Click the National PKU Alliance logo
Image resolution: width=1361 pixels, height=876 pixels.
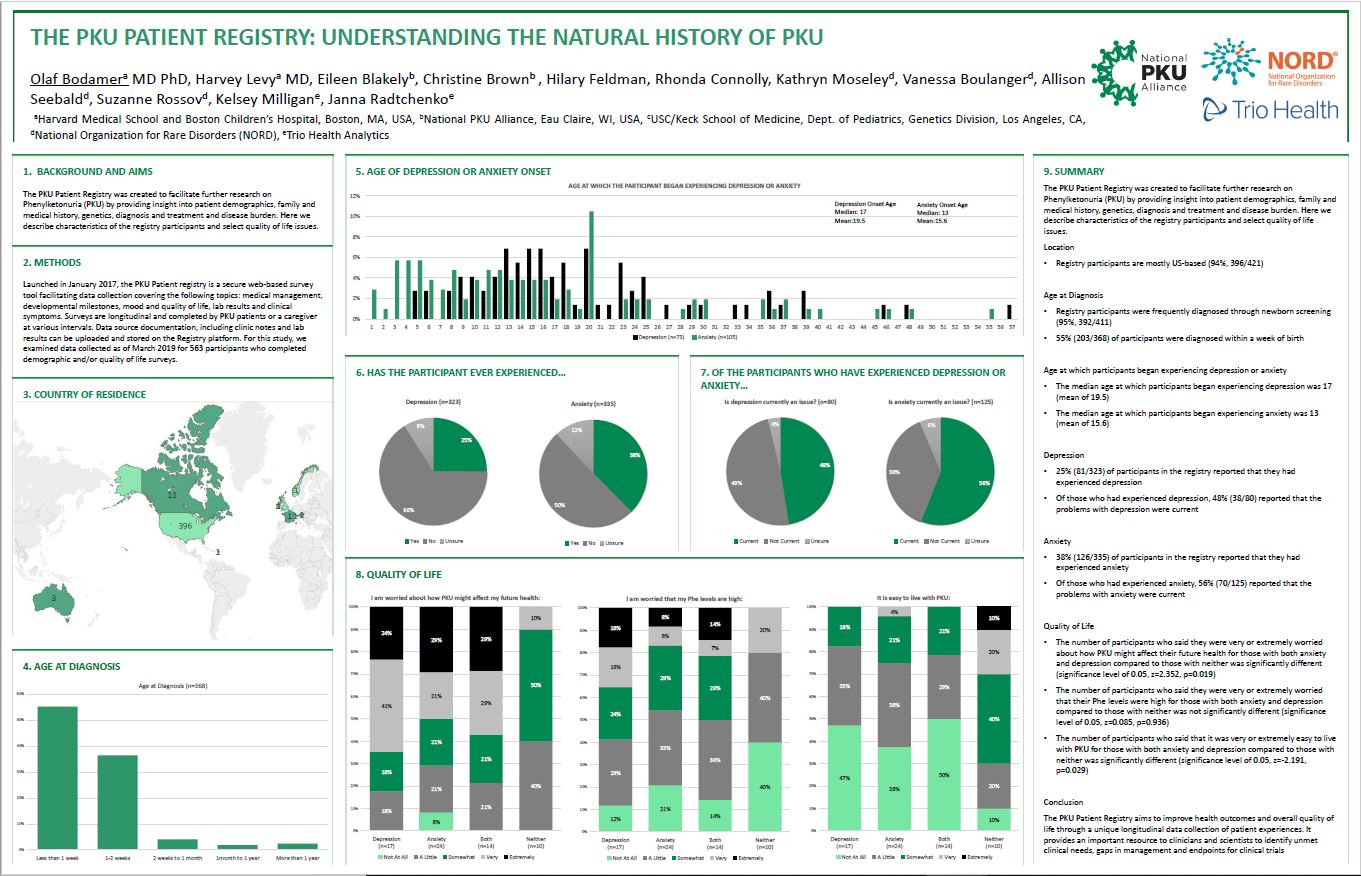1140,73
